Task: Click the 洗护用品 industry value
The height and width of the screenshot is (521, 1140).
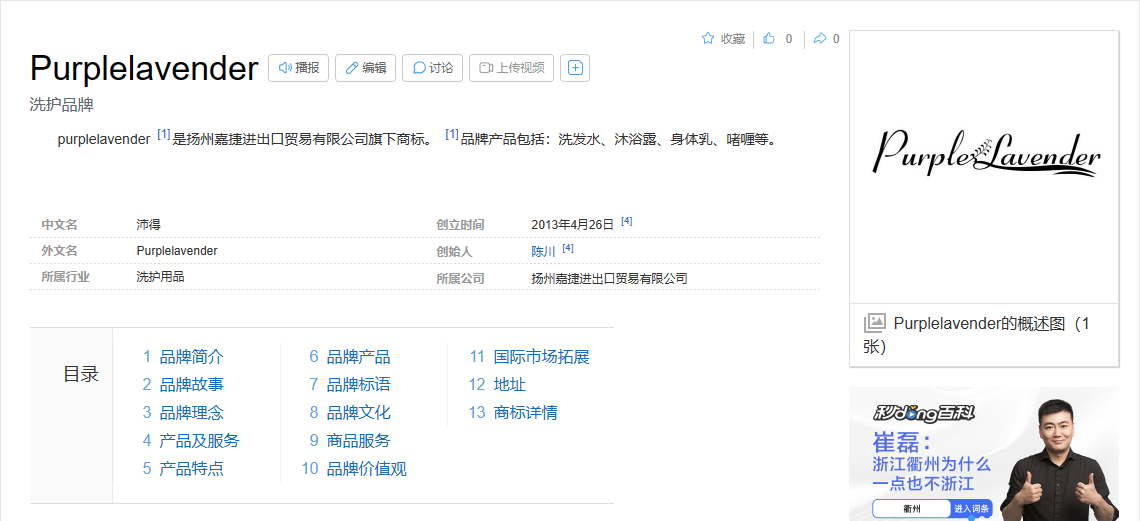Action: coord(160,276)
